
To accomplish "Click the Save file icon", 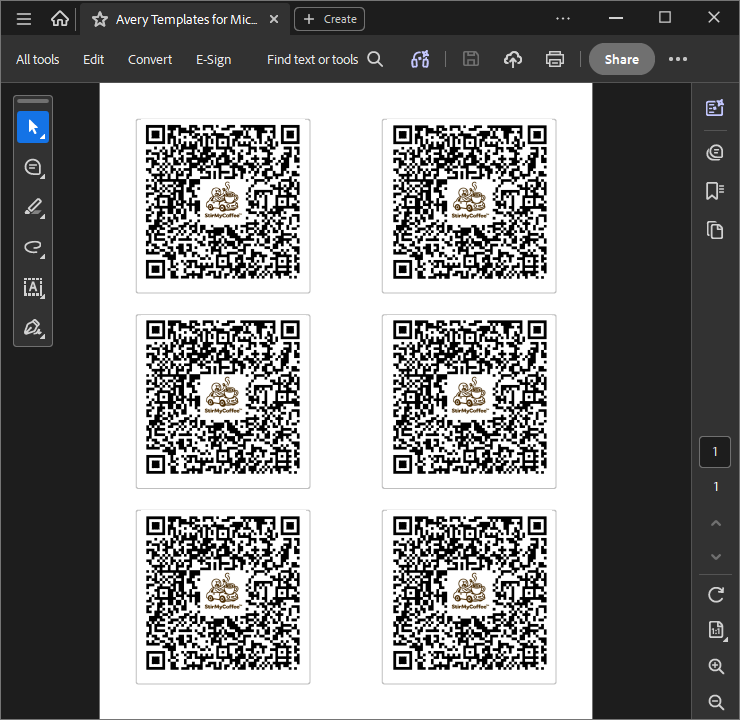I will point(471,59).
